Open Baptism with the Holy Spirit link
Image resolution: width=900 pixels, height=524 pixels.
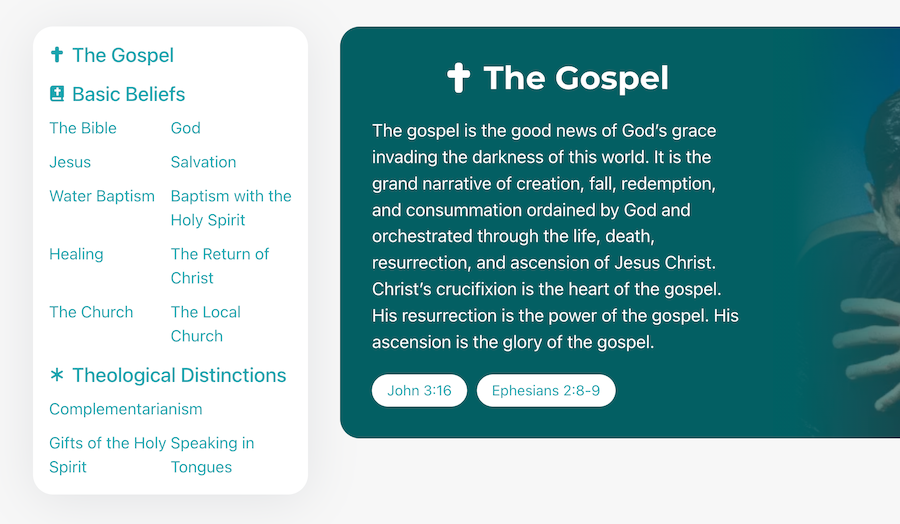coord(231,208)
